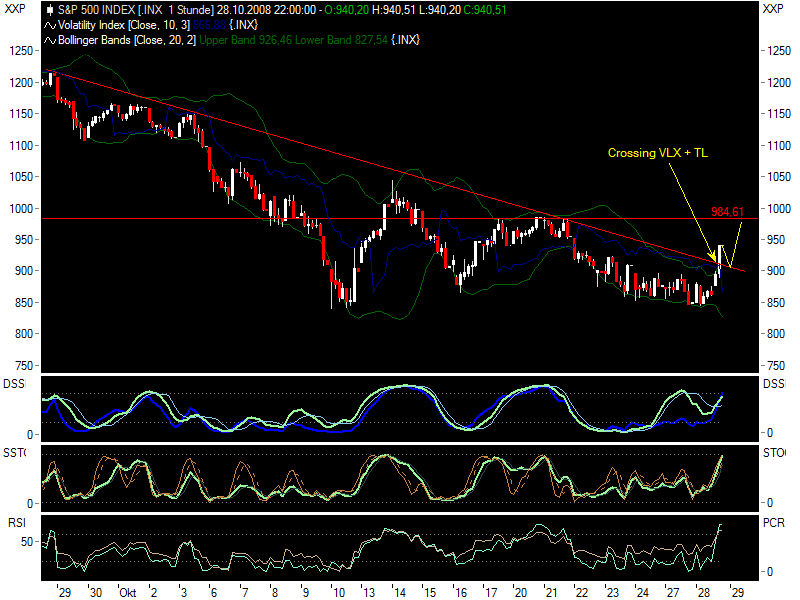This screenshot has height=600, width=800.
Task: Click the line icon before Bollinger Bands
Action: pos(49,40)
